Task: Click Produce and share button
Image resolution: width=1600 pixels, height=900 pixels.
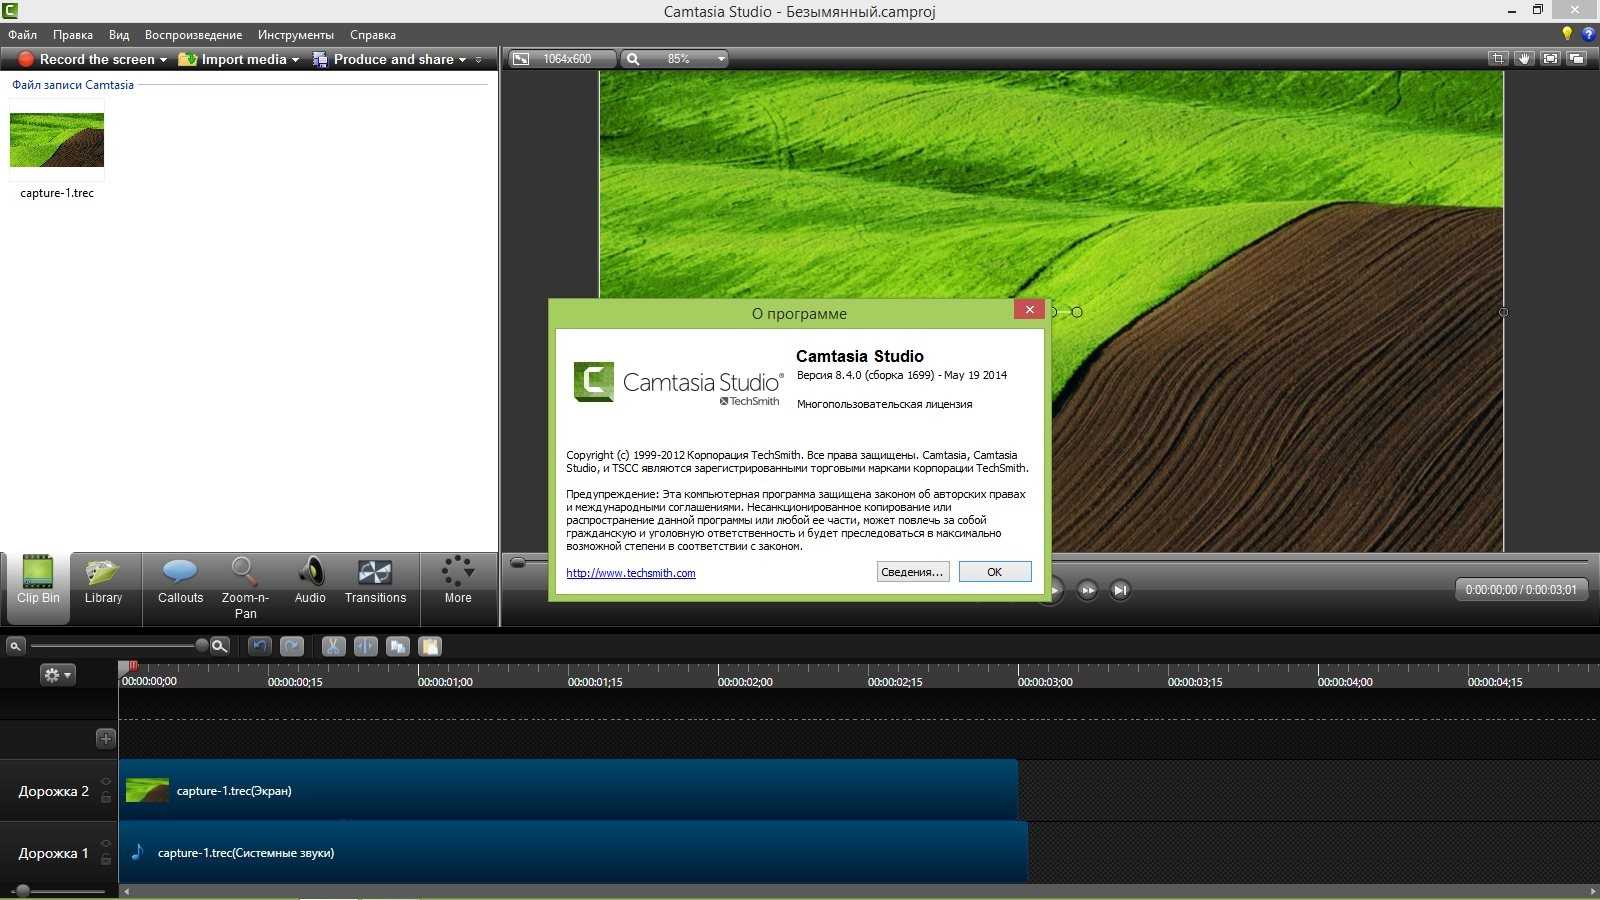Action: pyautogui.click(x=383, y=60)
